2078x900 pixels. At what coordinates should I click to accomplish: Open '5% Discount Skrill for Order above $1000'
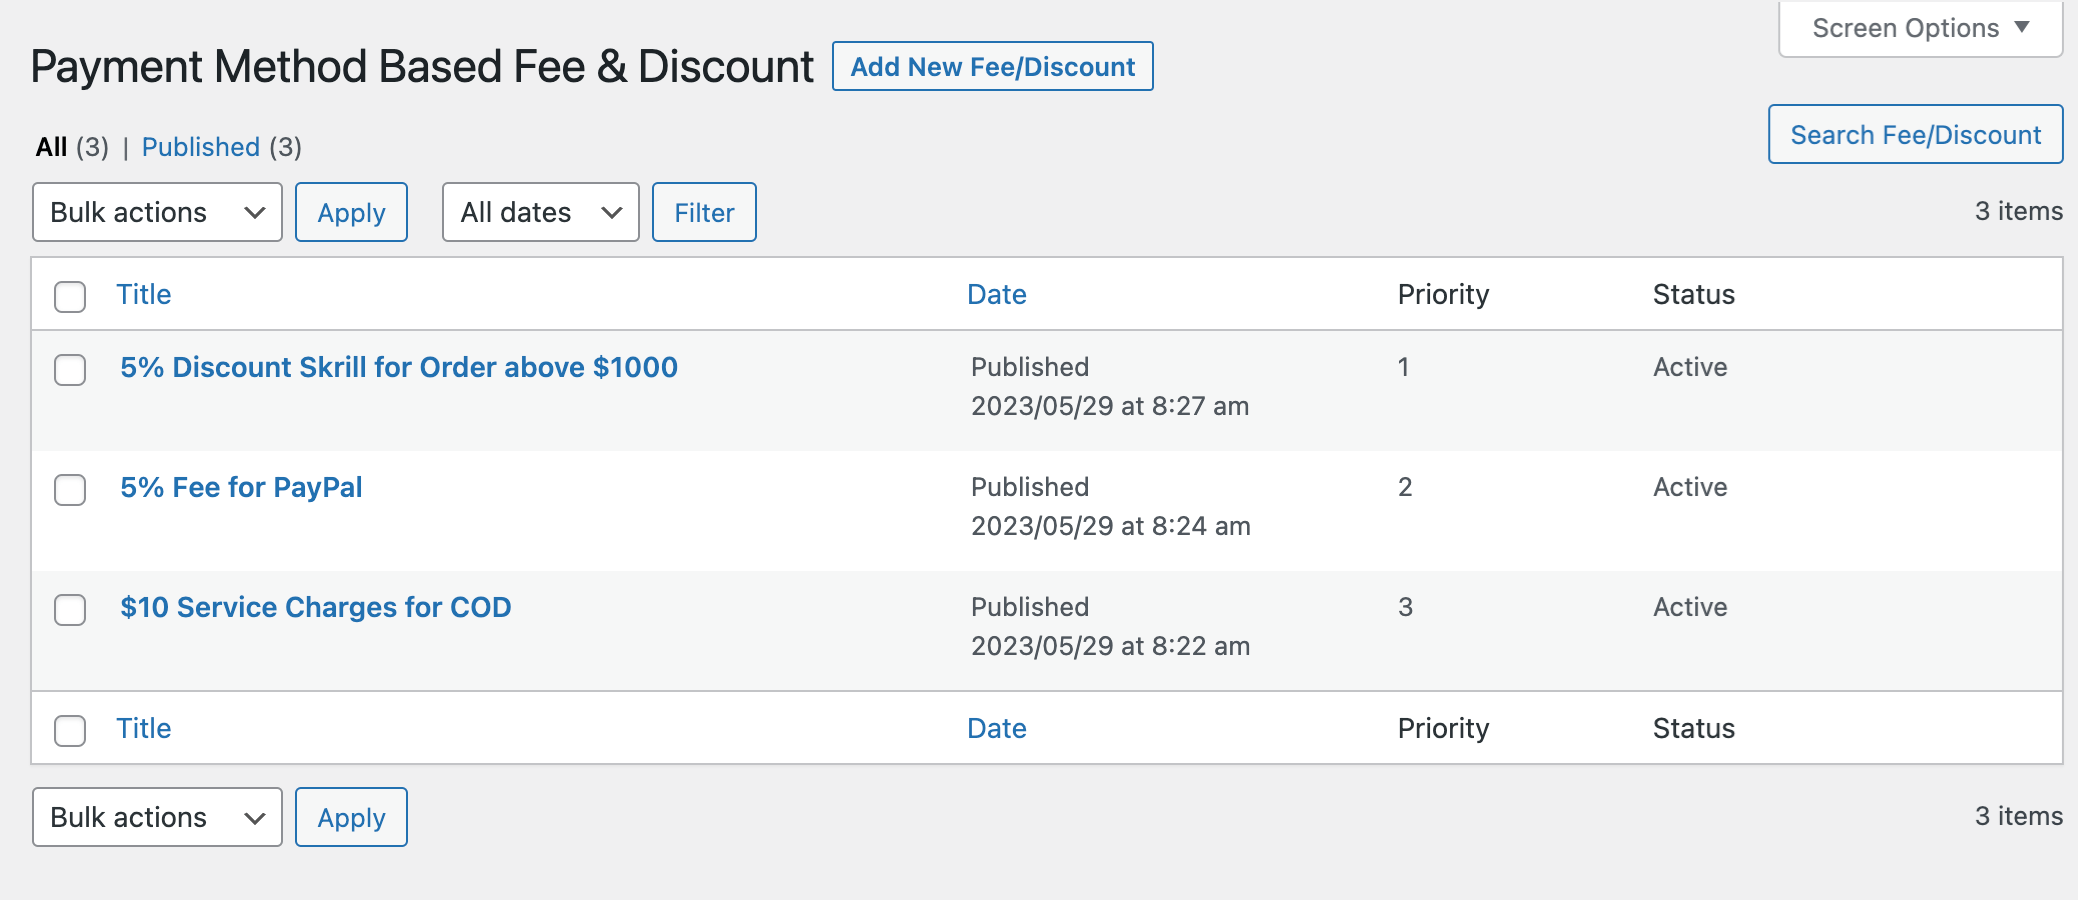[x=399, y=367]
